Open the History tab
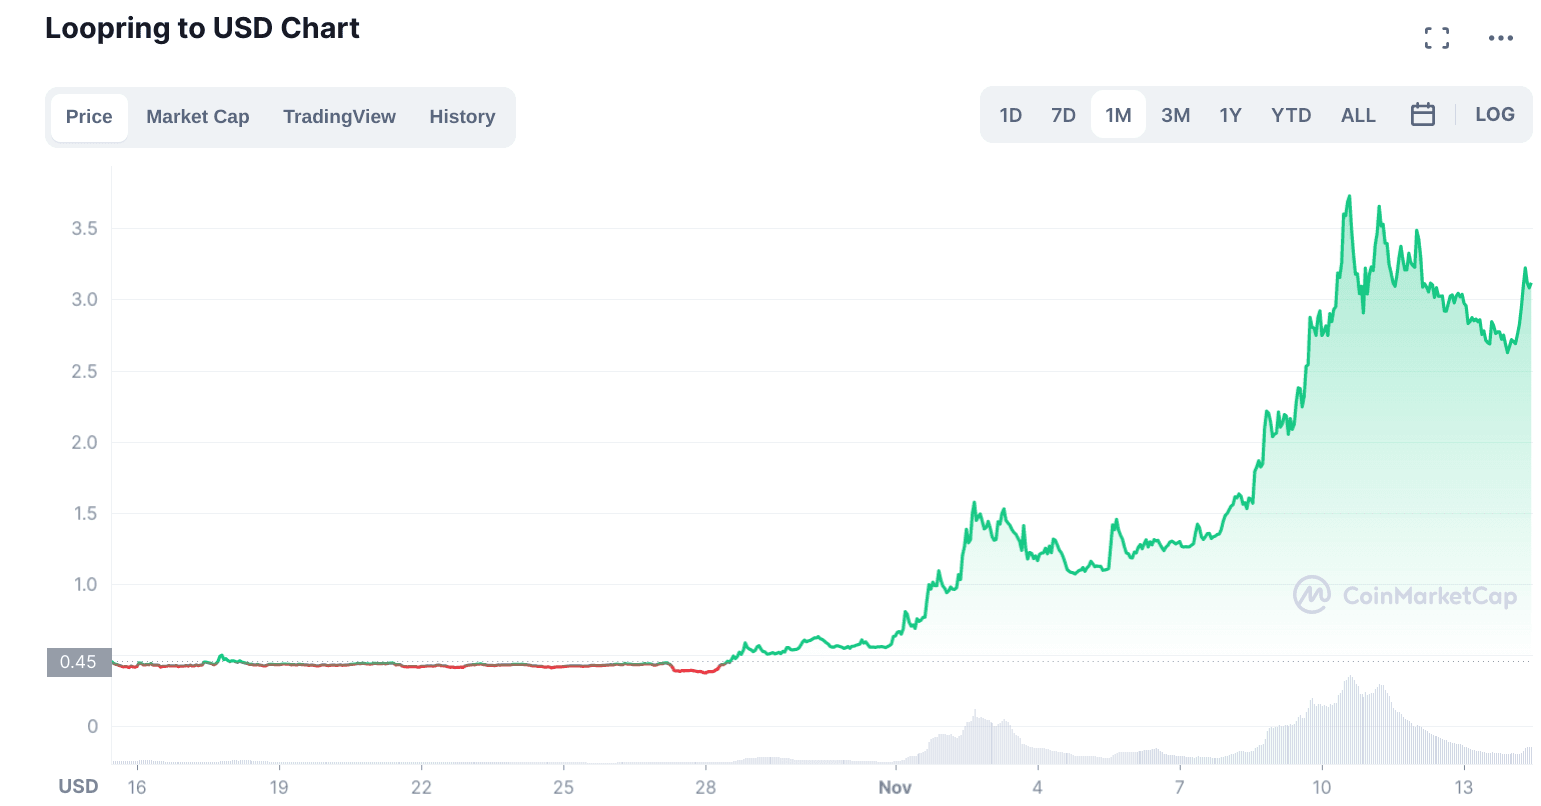The width and height of the screenshot is (1541, 806). 462,117
